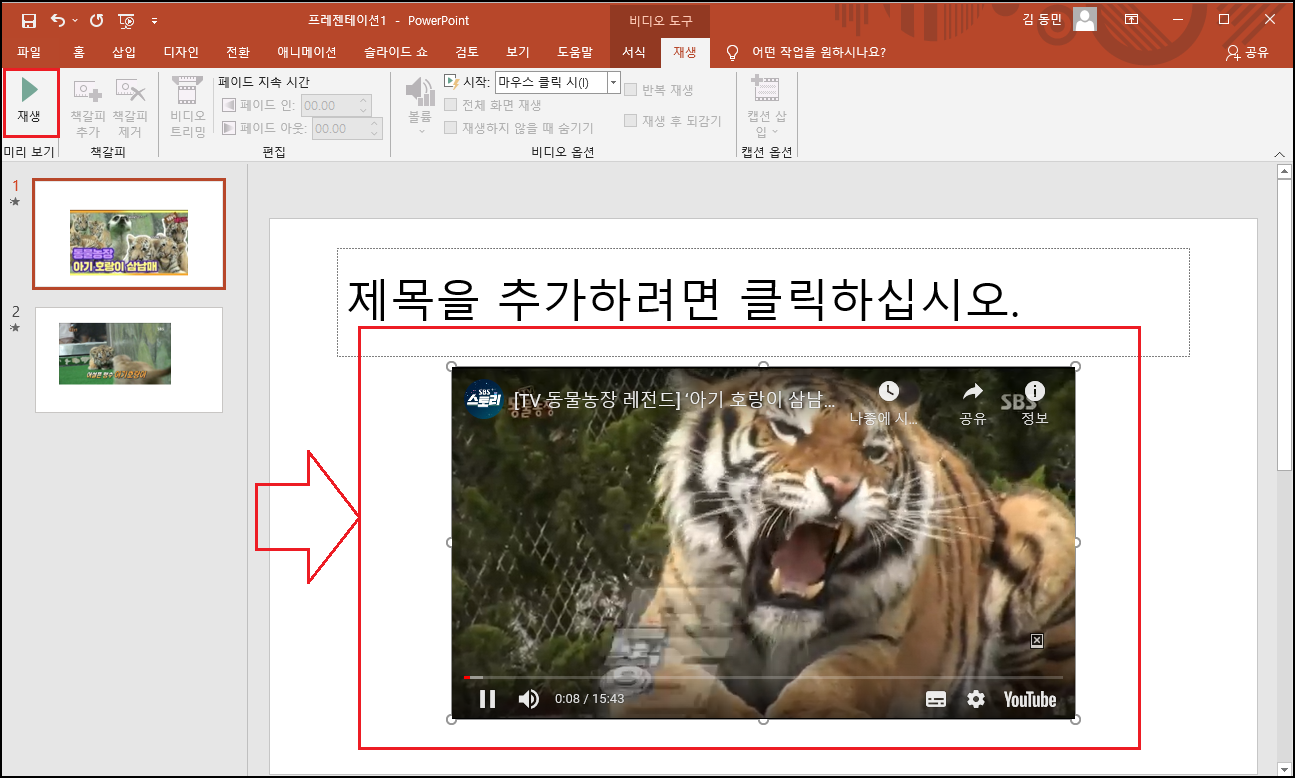Open the File (파일) tab

click(29, 52)
